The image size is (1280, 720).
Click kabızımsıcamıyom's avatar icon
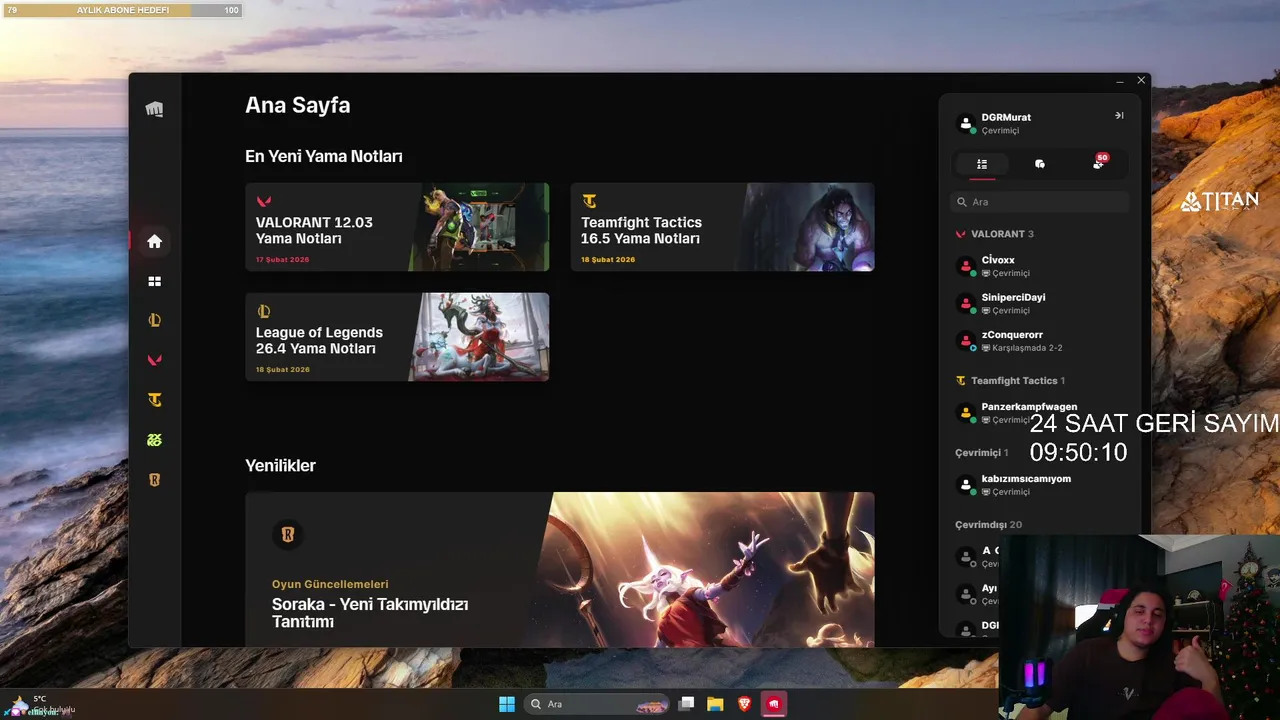(966, 485)
